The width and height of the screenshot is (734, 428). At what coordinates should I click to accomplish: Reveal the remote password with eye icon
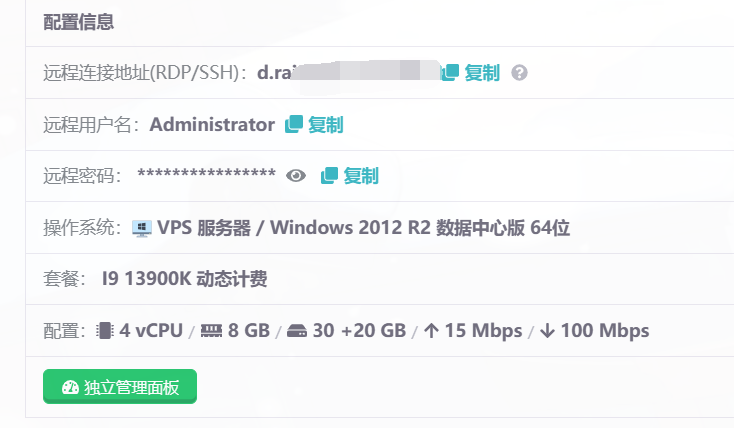296,176
